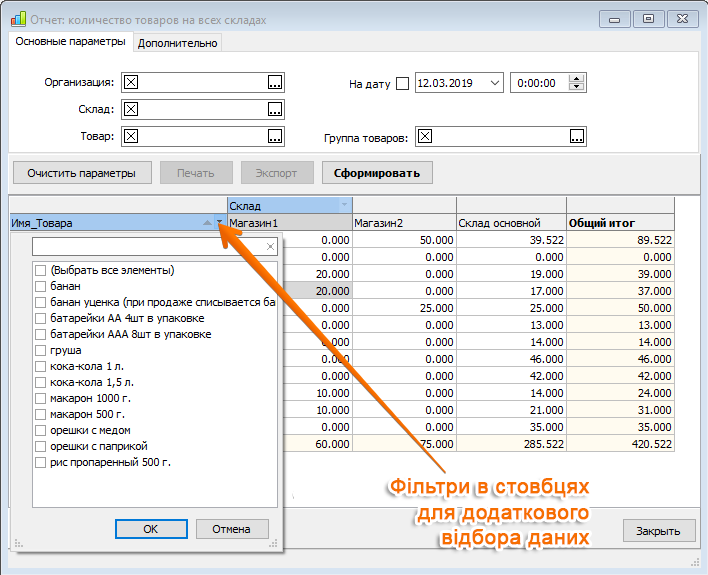The height and width of the screenshot is (575, 708).
Task: Clear the Товар field with its X icon
Action: [x=131, y=136]
